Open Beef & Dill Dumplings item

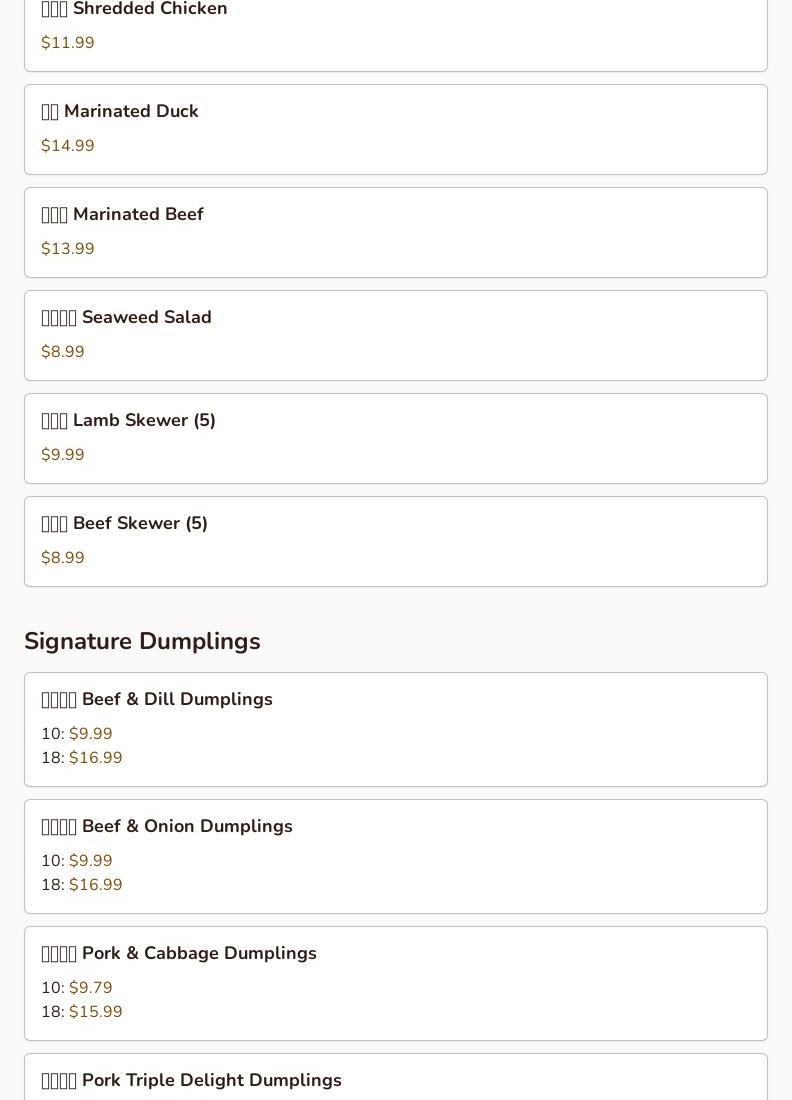pyautogui.click(x=396, y=730)
